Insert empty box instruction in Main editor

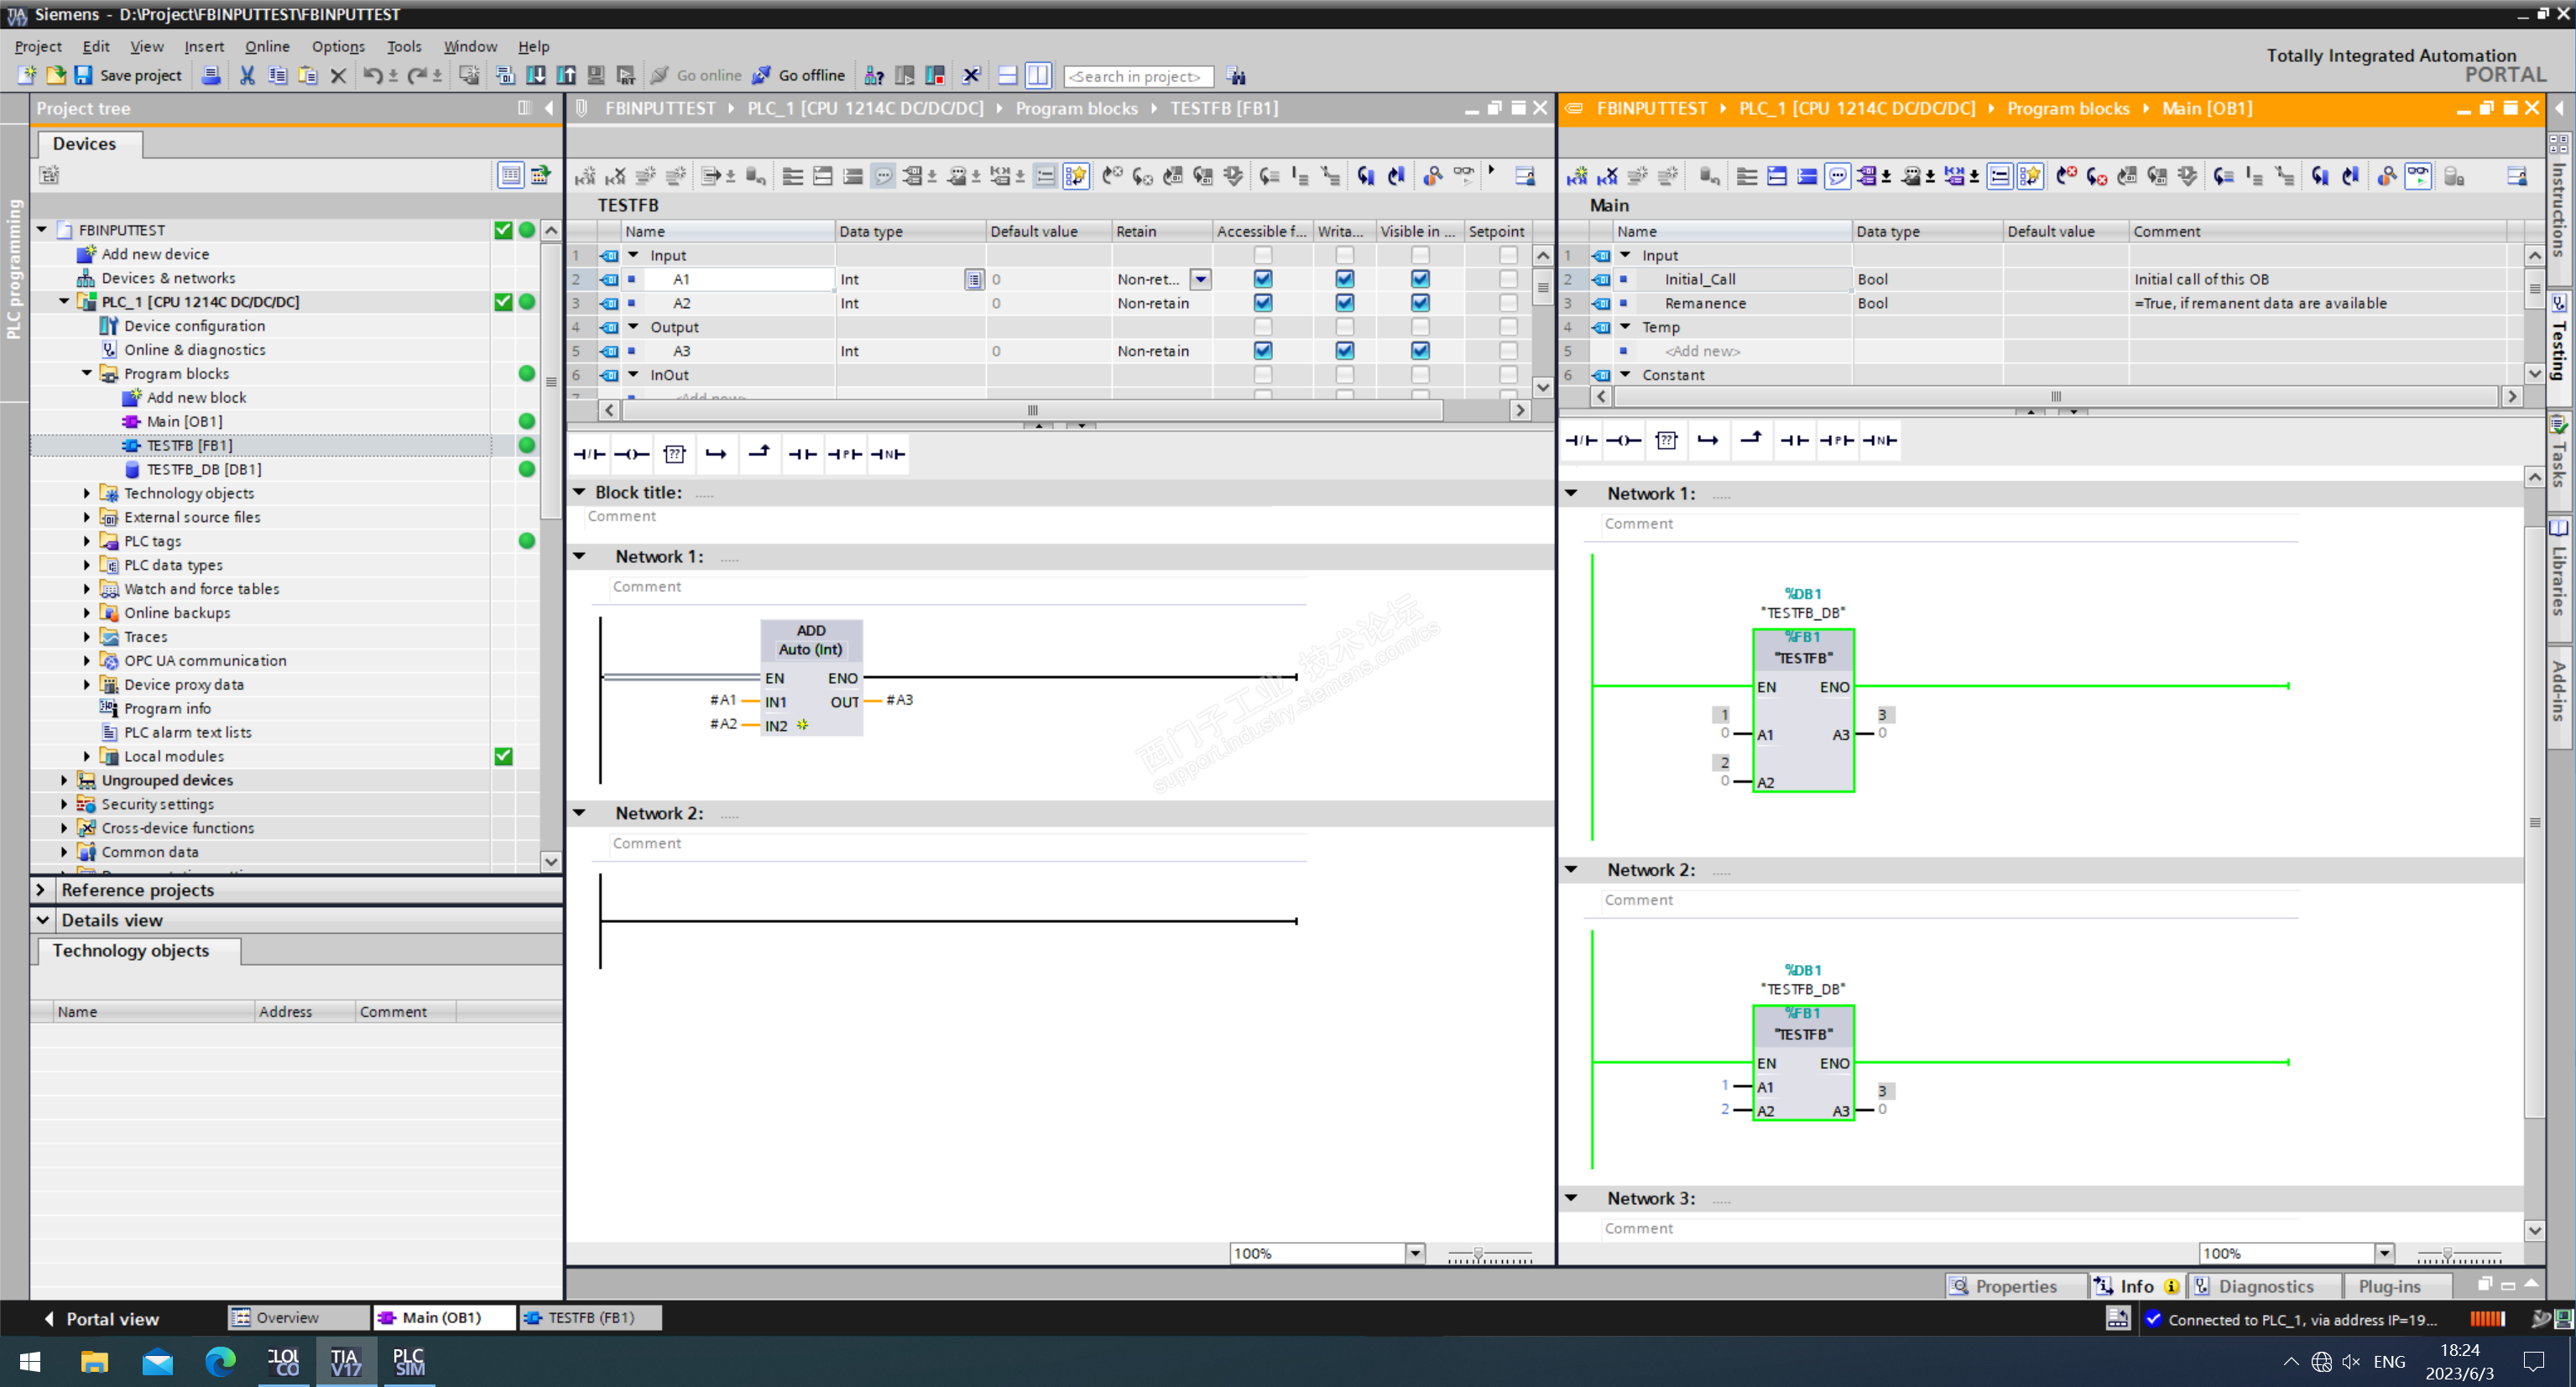1666,440
